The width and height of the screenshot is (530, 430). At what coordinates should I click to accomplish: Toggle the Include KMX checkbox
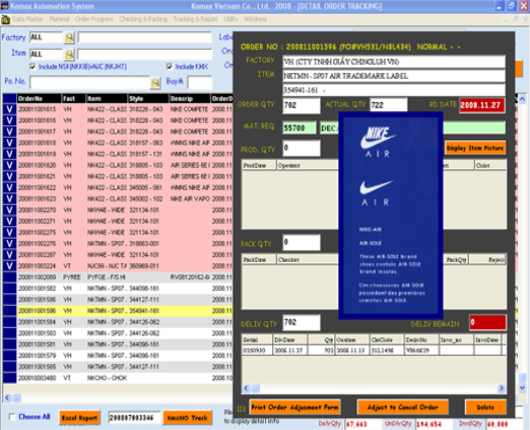pos(170,67)
